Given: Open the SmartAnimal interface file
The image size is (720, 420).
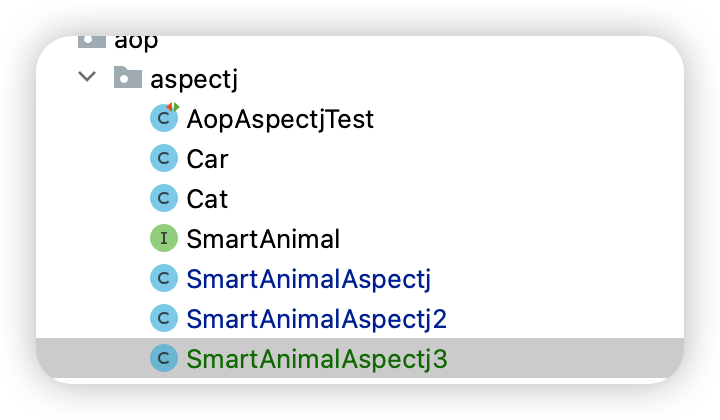Looking at the screenshot, I should [x=263, y=239].
